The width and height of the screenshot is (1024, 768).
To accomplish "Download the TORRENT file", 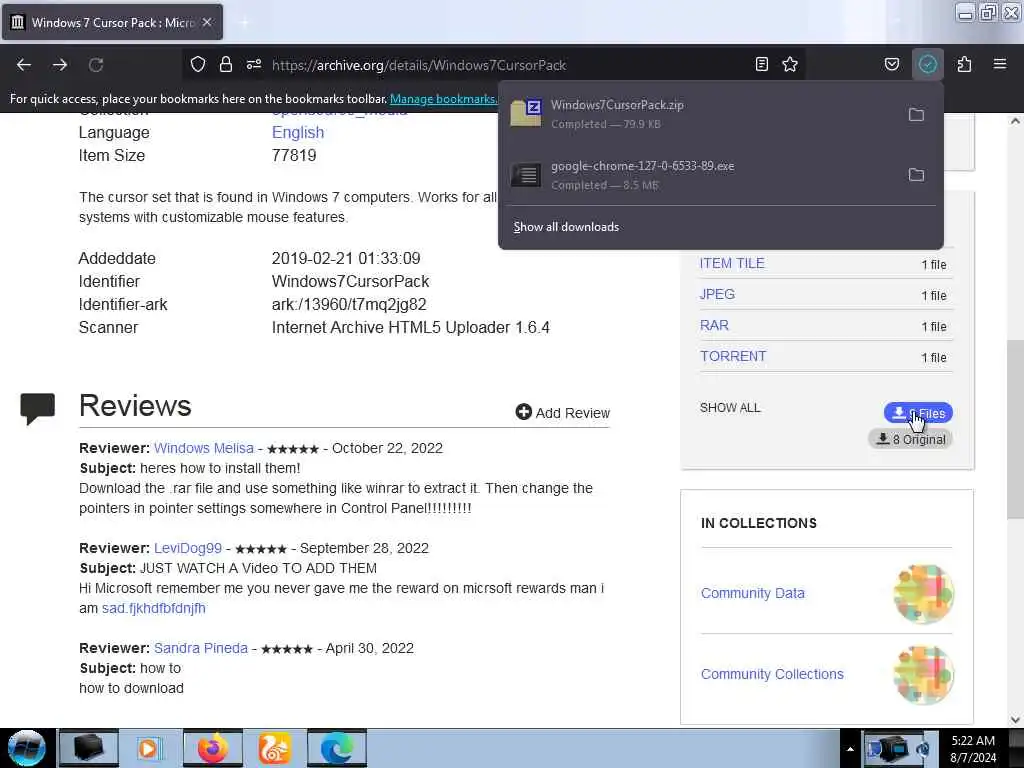I will click(x=733, y=356).
